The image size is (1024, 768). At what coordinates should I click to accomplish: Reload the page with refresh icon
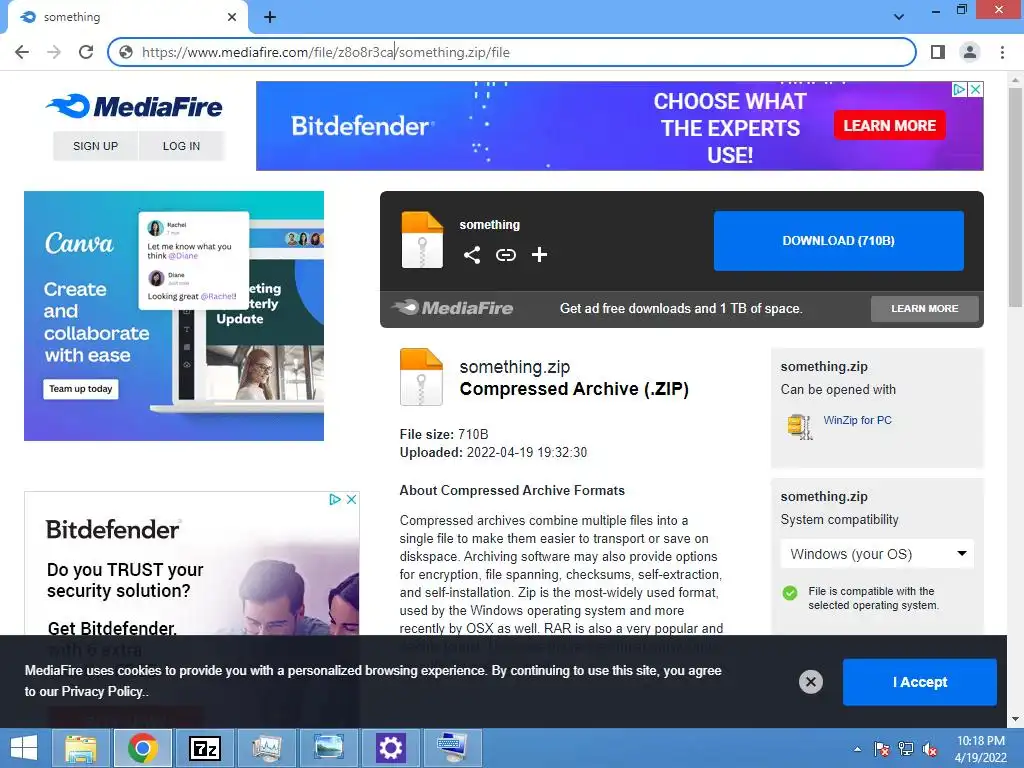(x=86, y=52)
